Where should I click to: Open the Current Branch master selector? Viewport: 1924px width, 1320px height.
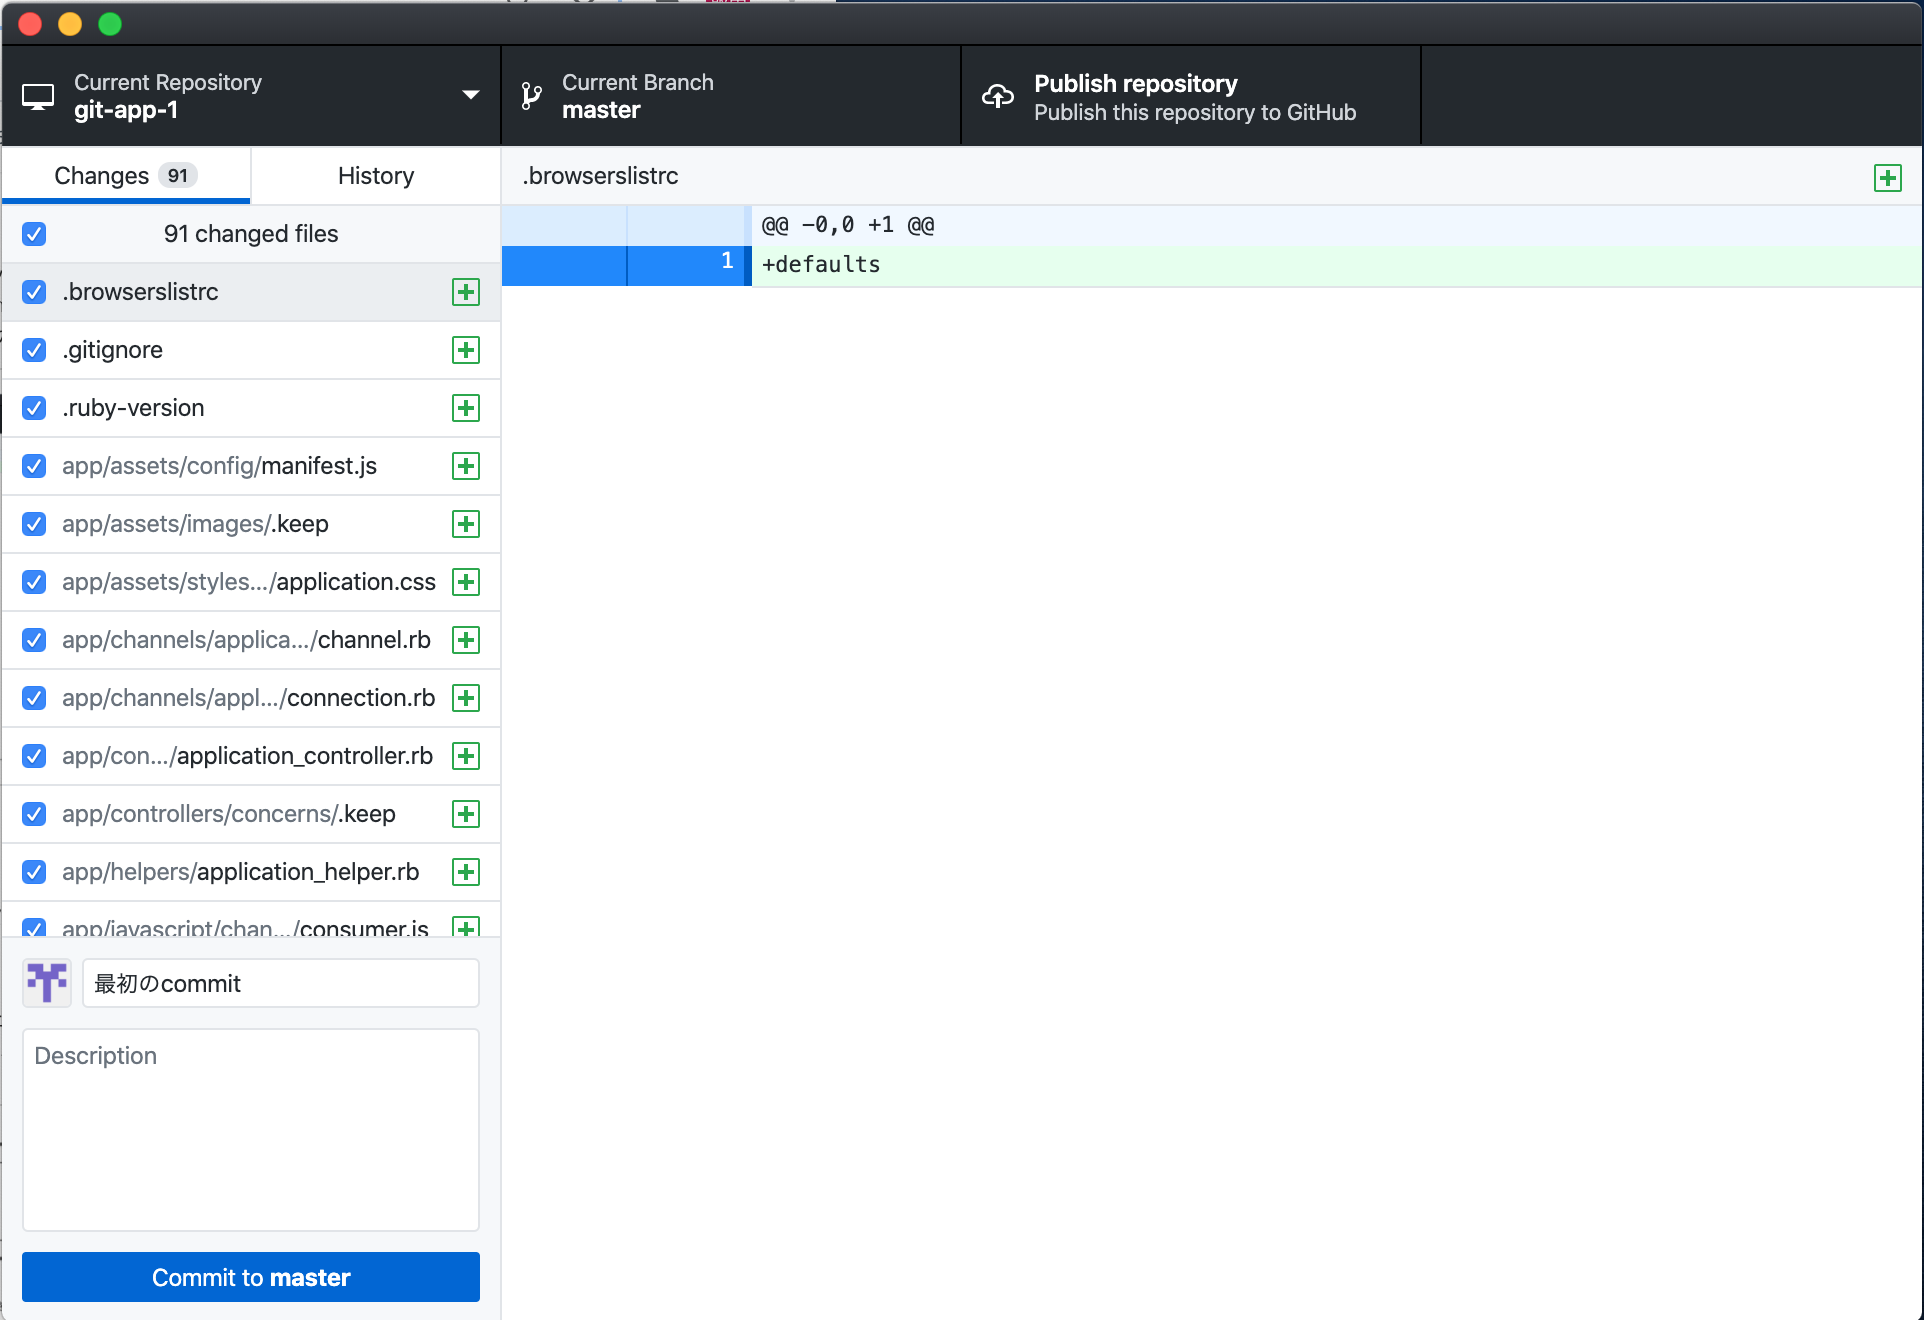(x=730, y=96)
